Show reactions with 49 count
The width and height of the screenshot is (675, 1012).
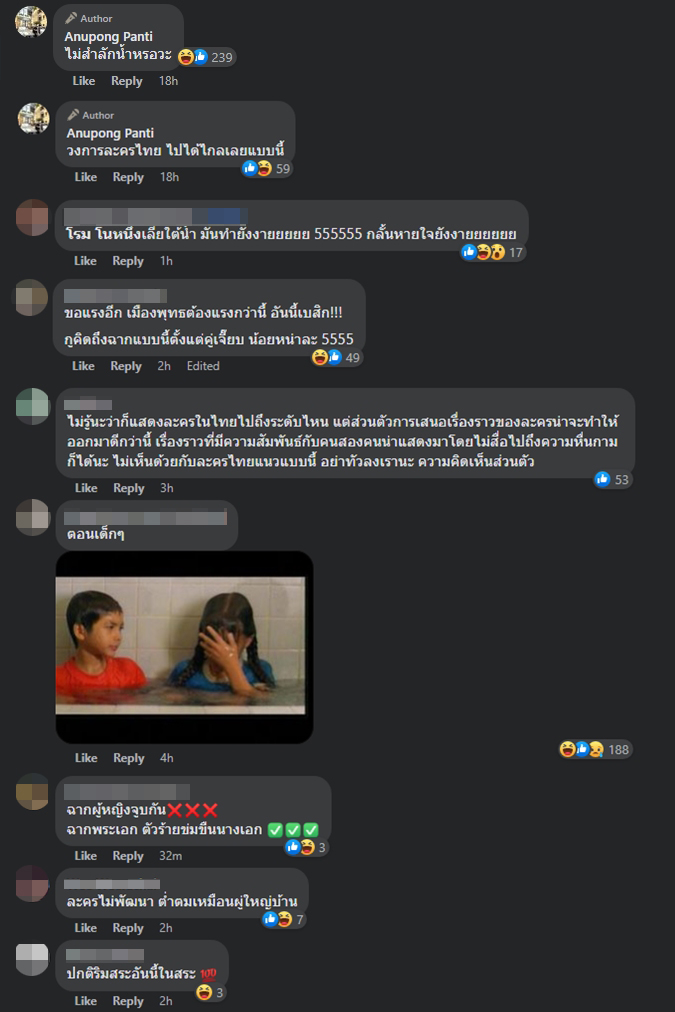point(336,357)
